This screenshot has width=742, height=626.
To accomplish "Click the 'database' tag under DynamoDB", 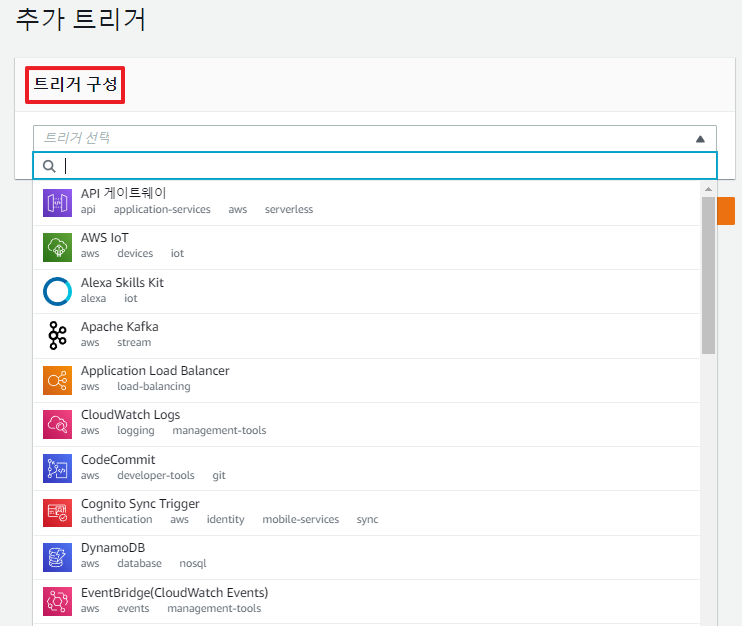I will 139,563.
